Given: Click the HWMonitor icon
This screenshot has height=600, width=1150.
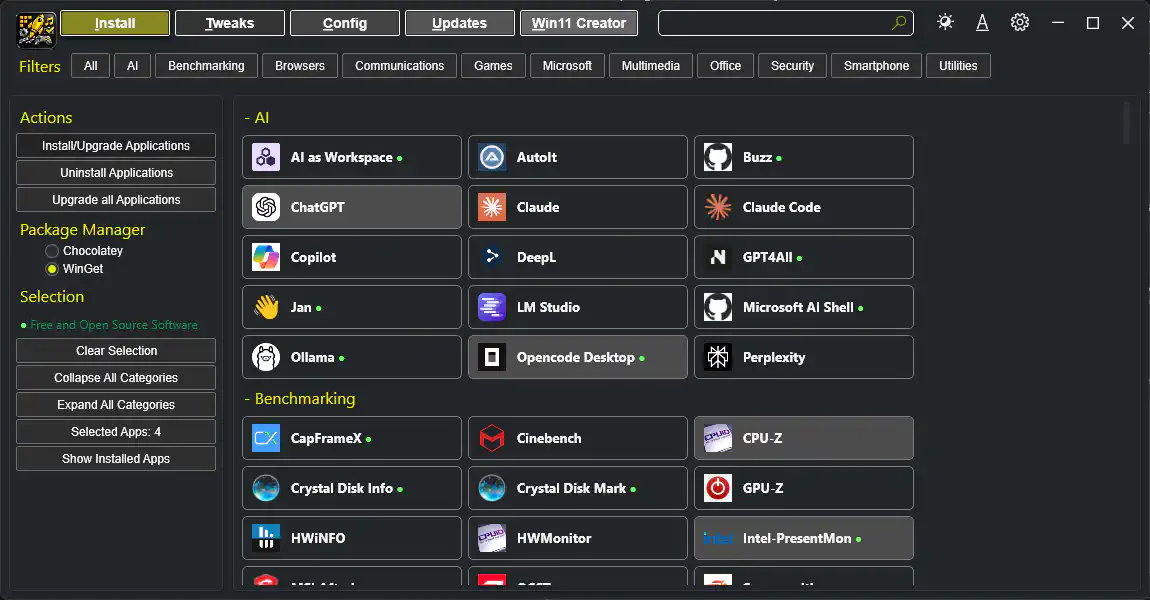Looking at the screenshot, I should [x=491, y=538].
